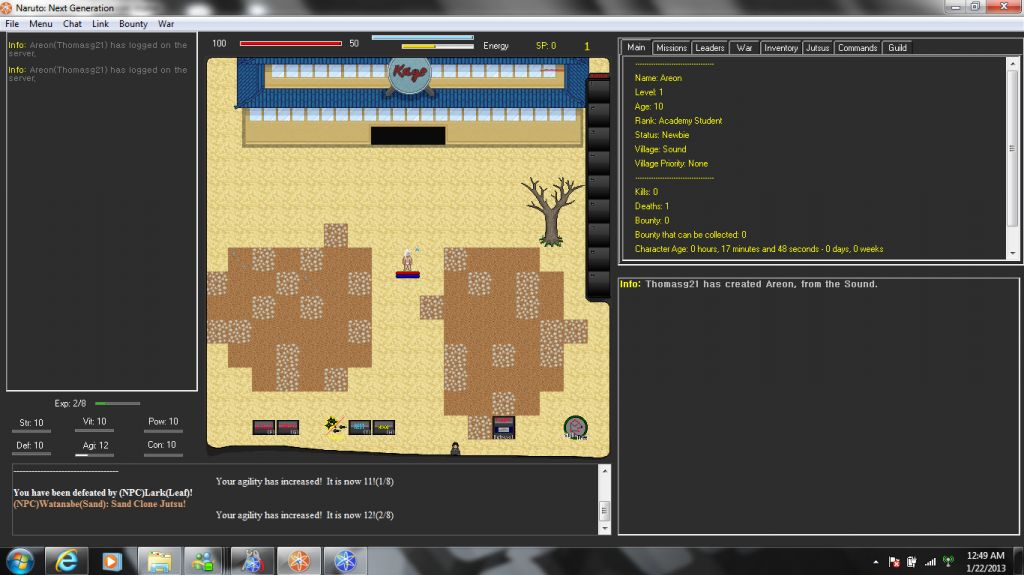
Task: Click the 'Bounty that can be collected: 0' line
Action: coord(690,235)
